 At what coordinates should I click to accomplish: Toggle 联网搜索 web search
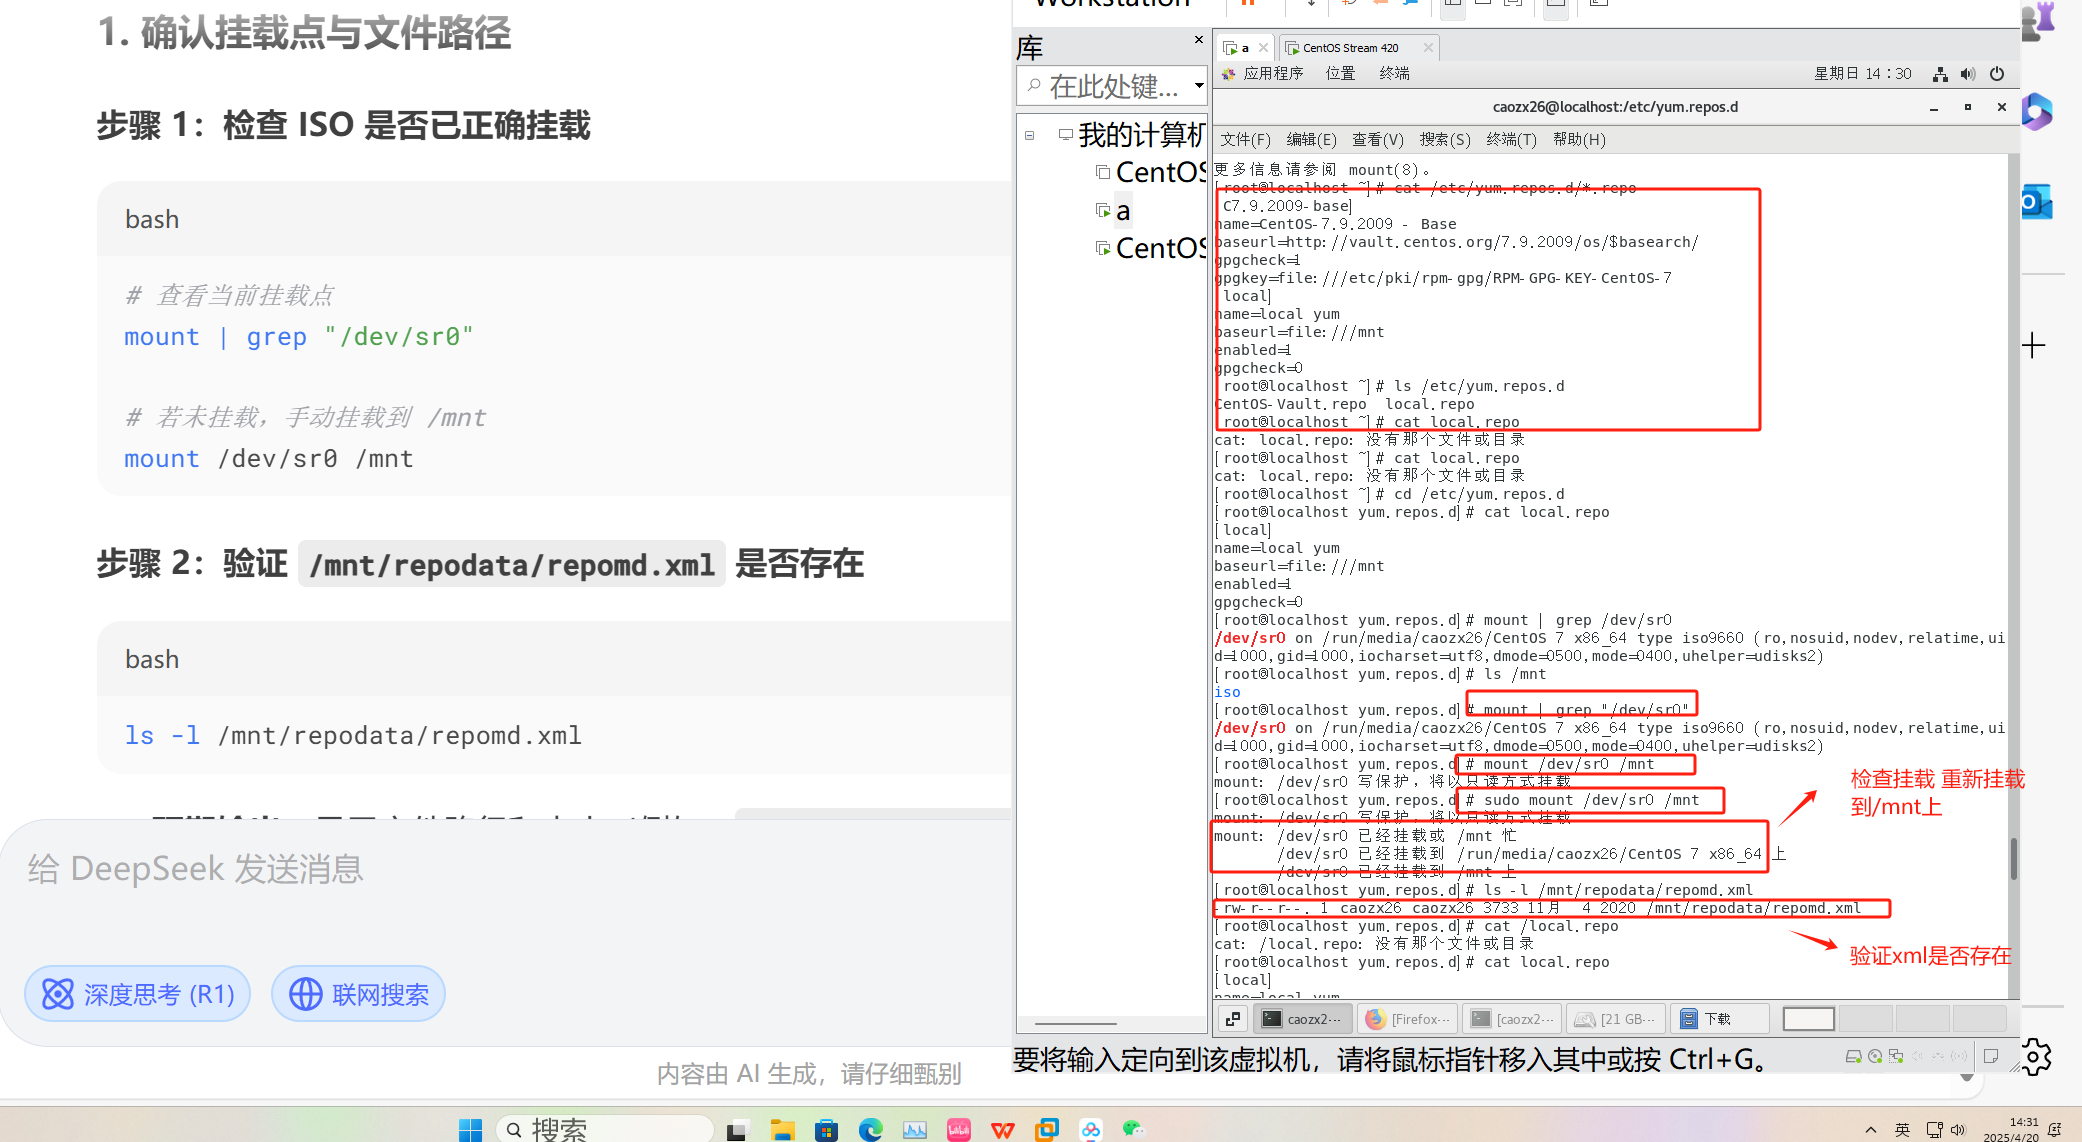[358, 994]
